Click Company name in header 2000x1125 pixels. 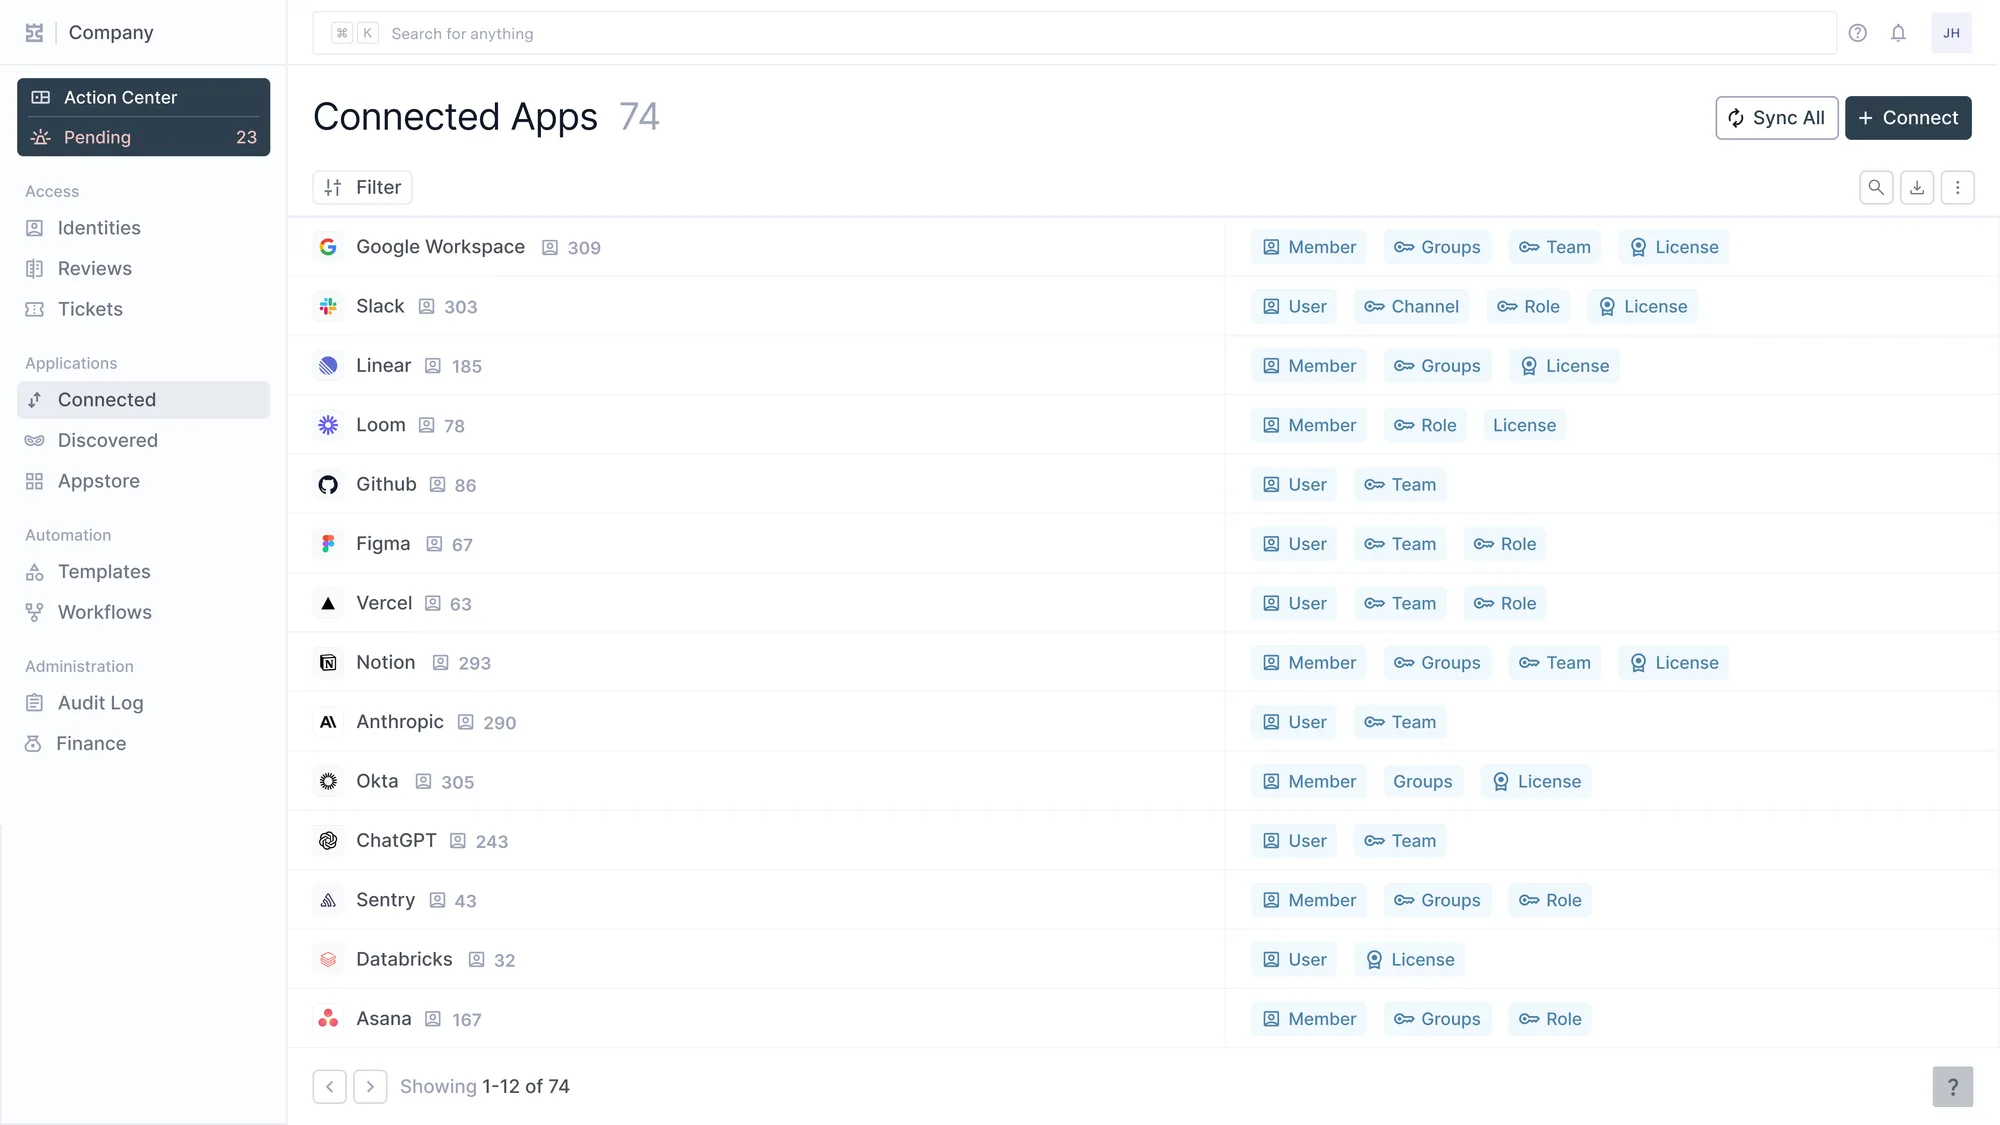click(x=111, y=33)
